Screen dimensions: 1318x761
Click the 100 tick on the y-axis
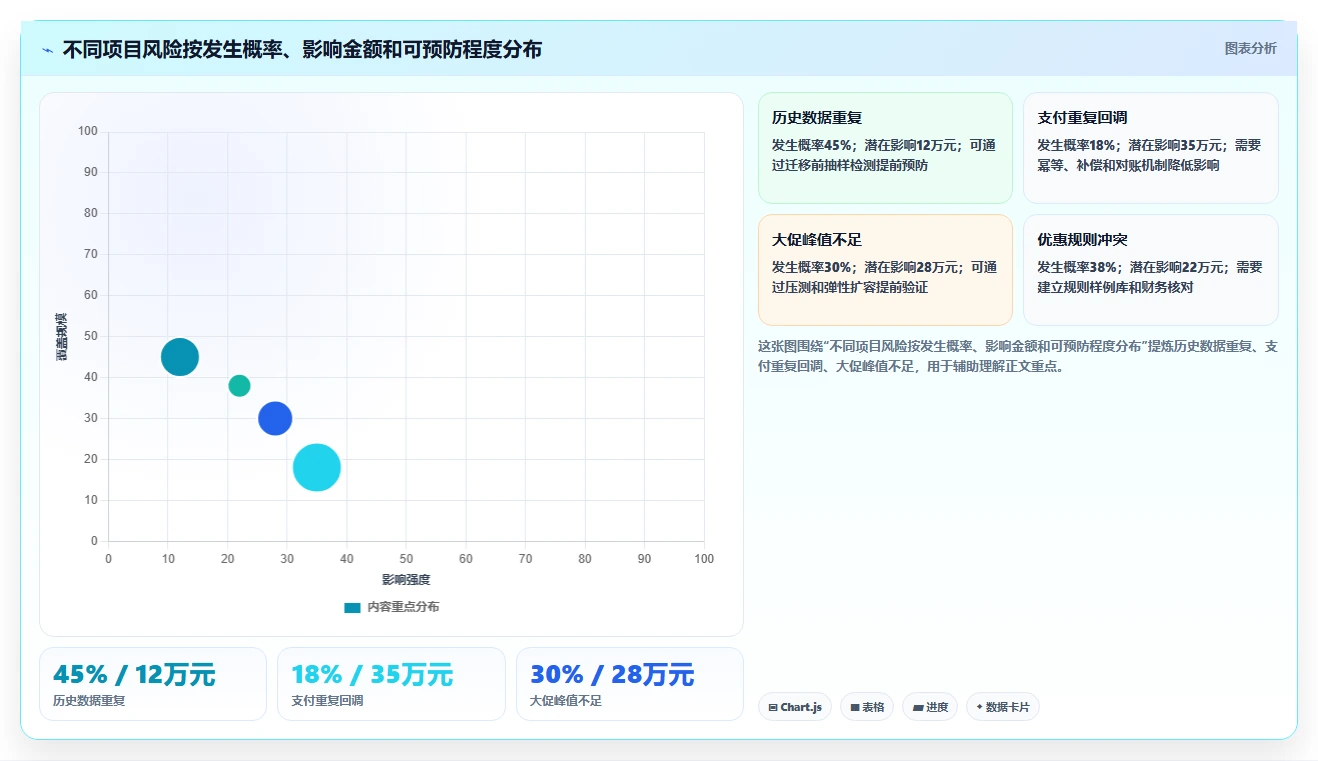(x=88, y=131)
